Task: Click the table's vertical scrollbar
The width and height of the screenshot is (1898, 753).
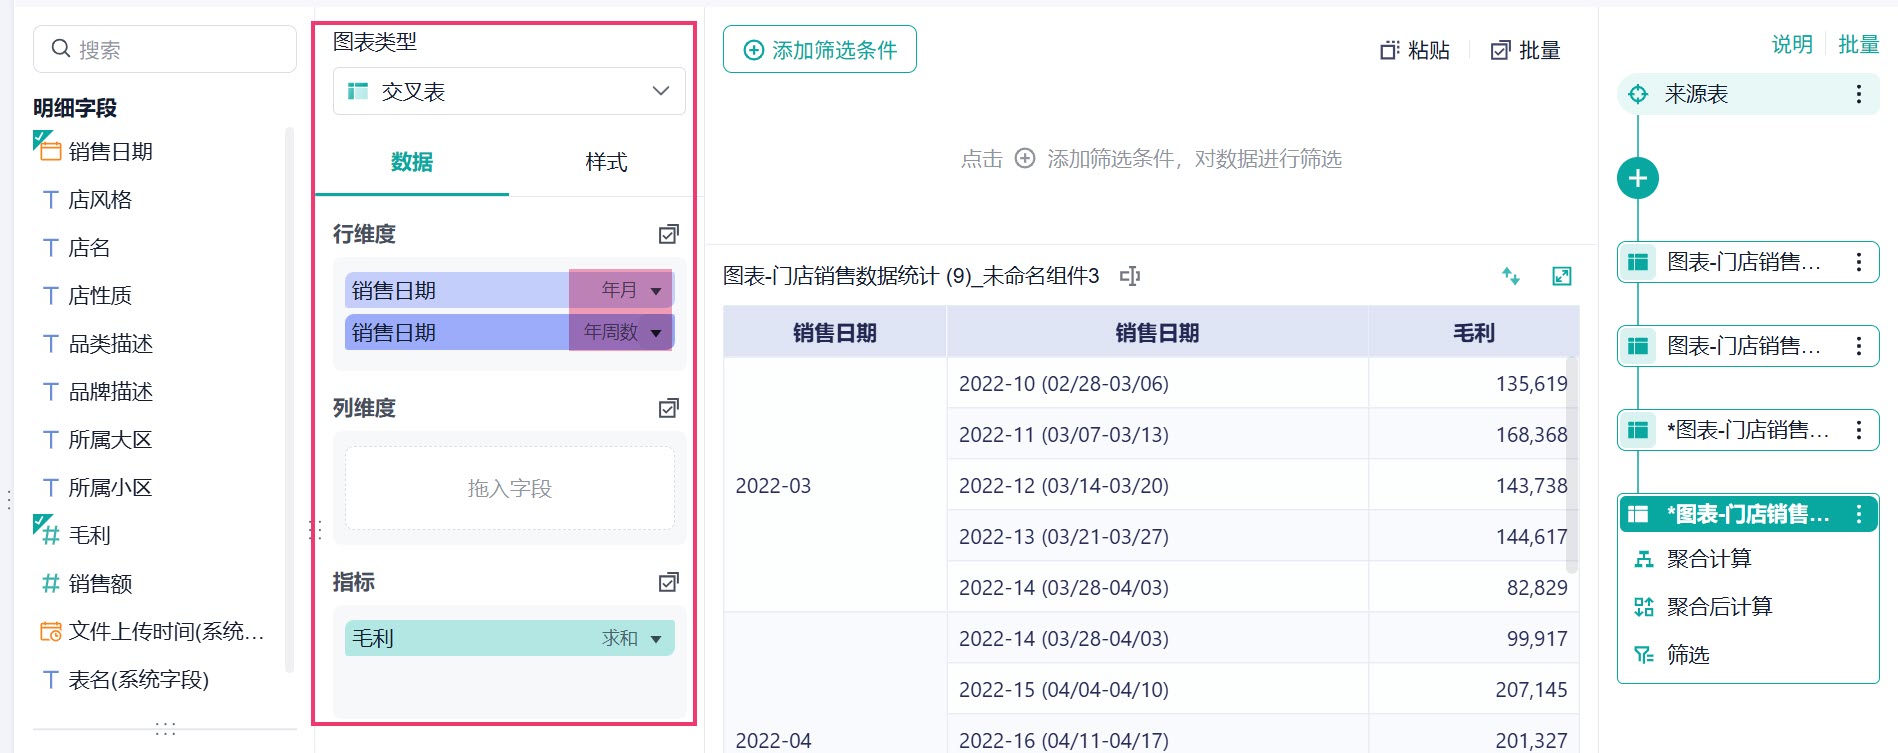Action: [1572, 465]
